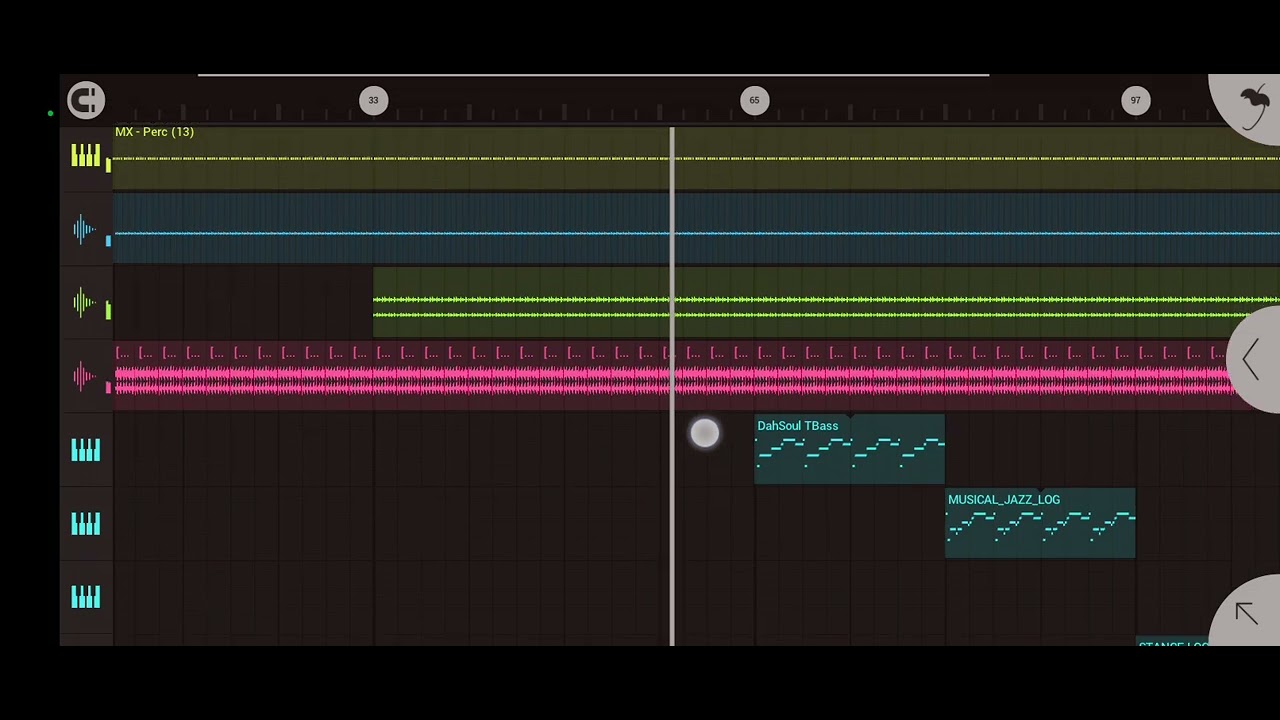Select the blue audio clip
Image resolution: width=1280 pixels, height=720 pixels.
tap(696, 229)
